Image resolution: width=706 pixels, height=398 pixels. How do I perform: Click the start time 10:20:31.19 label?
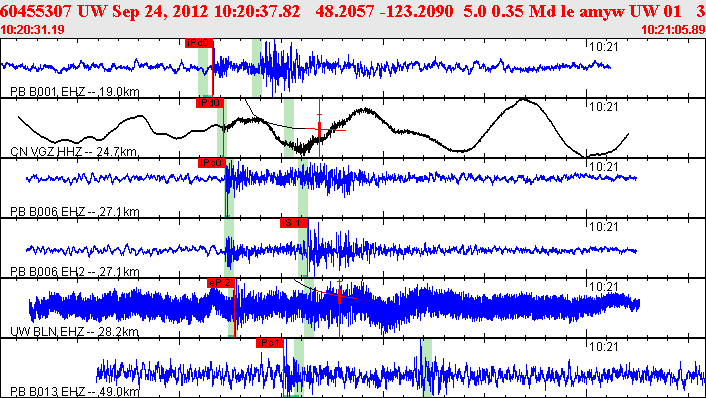[x=32, y=30]
